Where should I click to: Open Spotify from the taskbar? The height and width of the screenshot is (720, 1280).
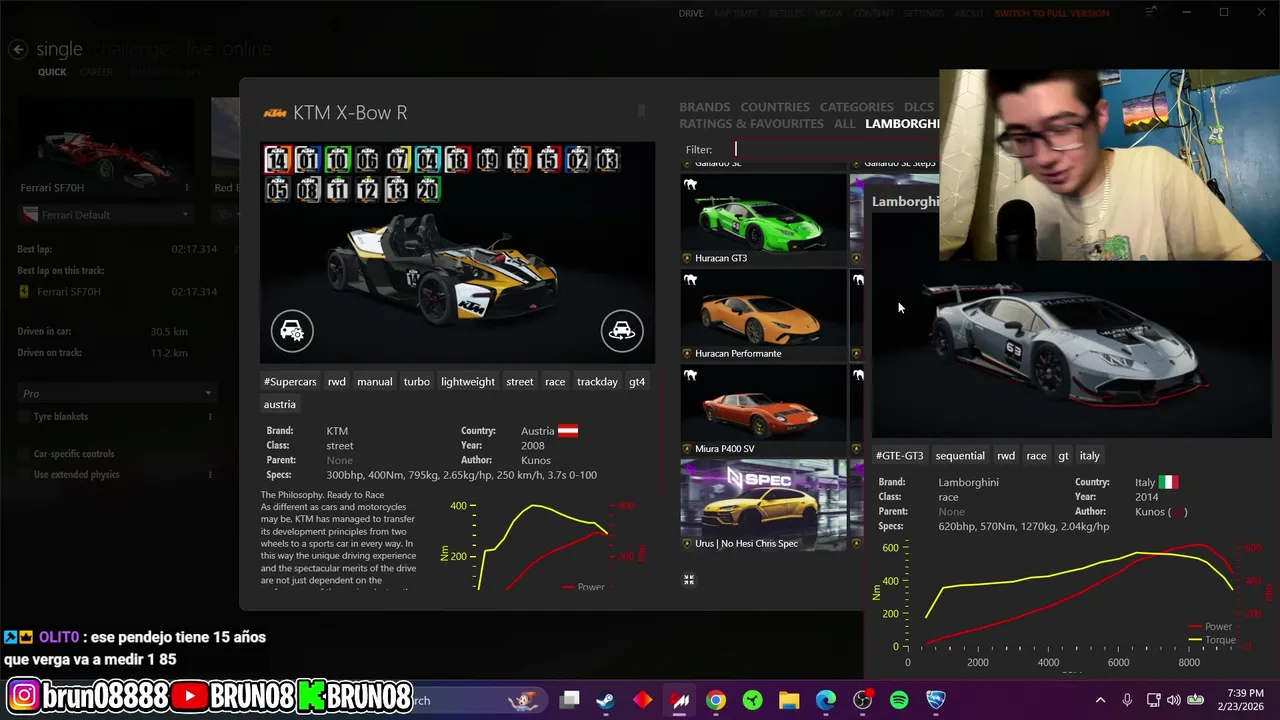(x=899, y=700)
